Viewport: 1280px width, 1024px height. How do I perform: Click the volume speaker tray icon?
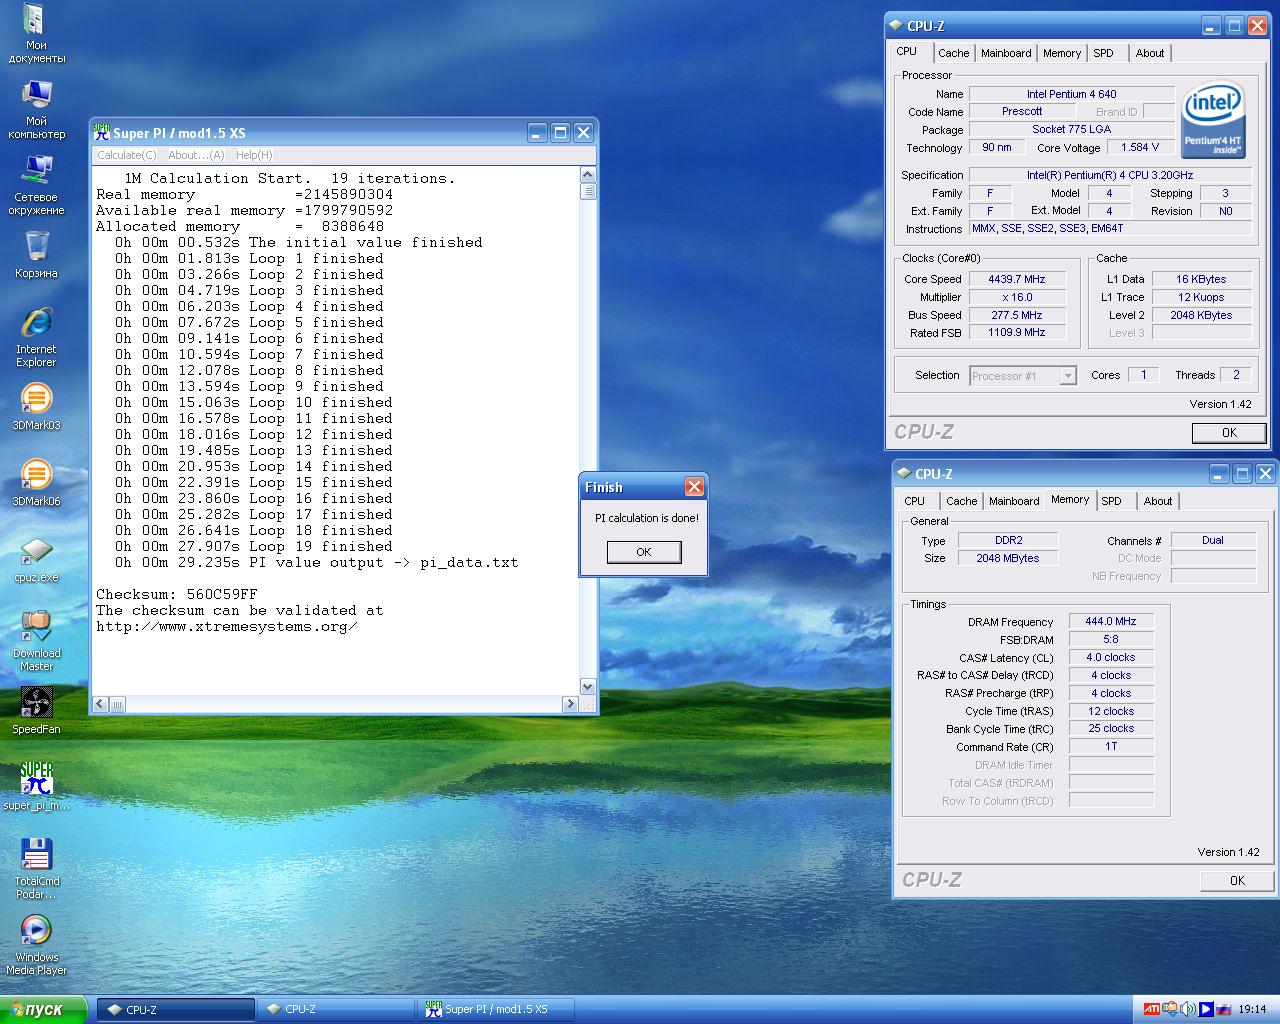coord(1188,1009)
